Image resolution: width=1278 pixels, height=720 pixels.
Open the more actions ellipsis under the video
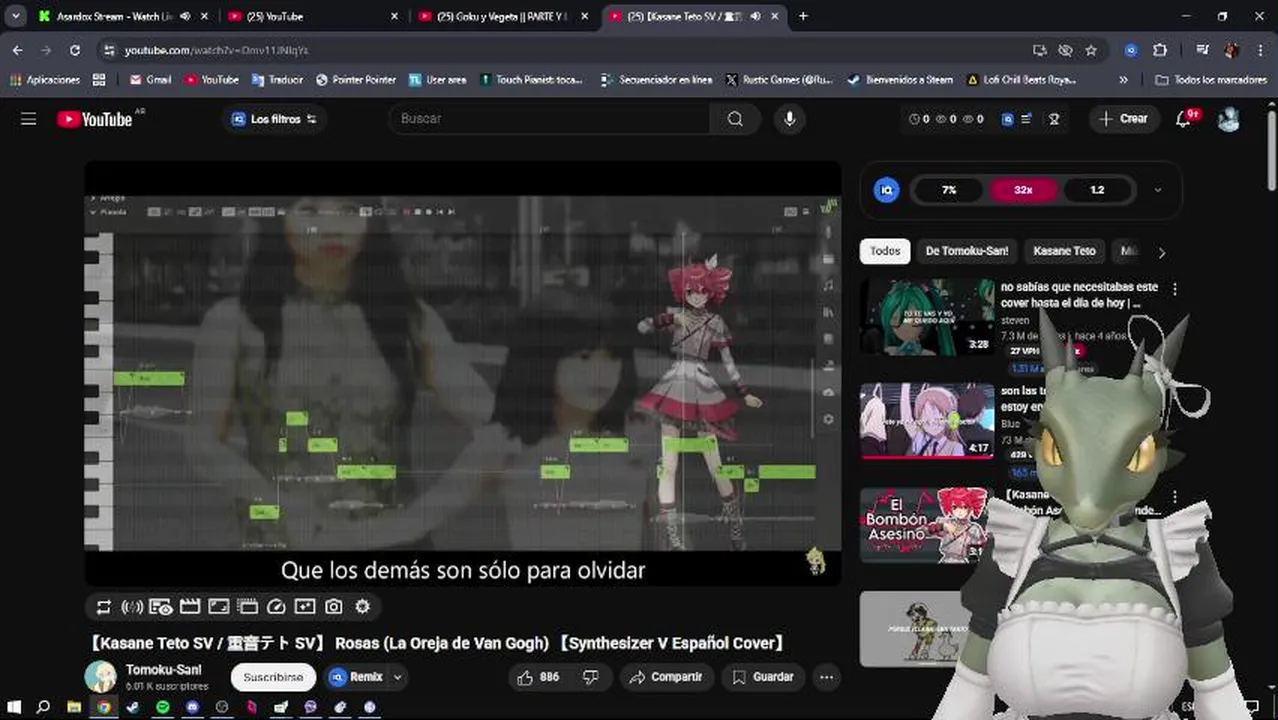point(826,677)
